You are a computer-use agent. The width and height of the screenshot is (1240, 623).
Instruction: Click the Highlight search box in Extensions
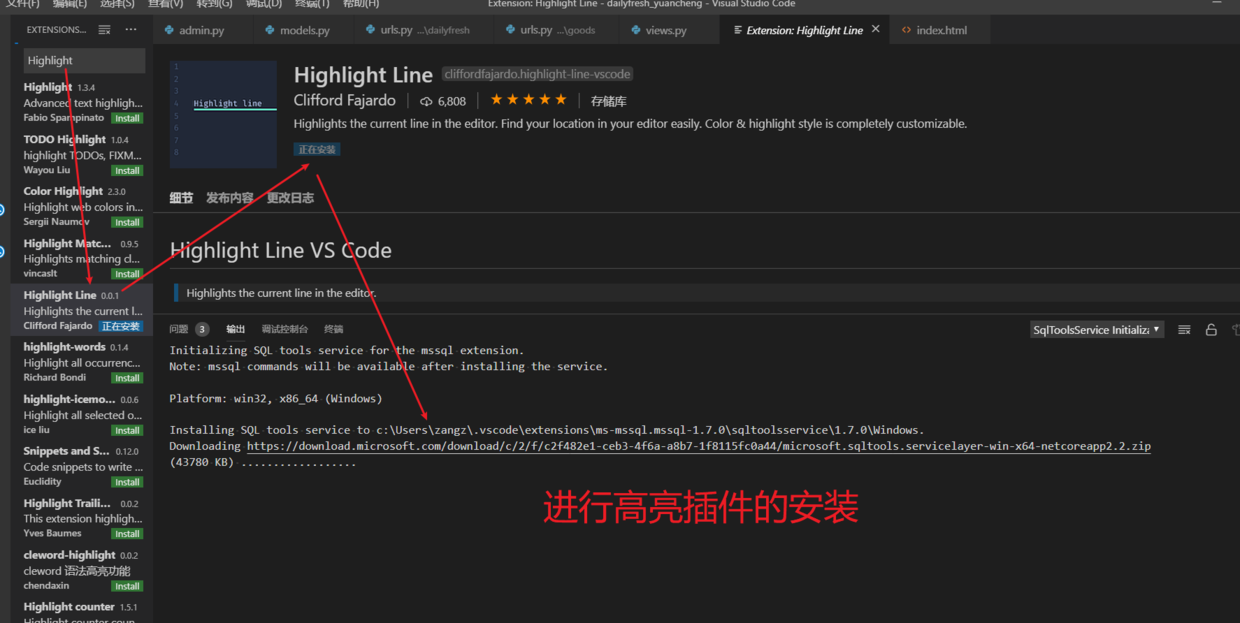point(84,61)
